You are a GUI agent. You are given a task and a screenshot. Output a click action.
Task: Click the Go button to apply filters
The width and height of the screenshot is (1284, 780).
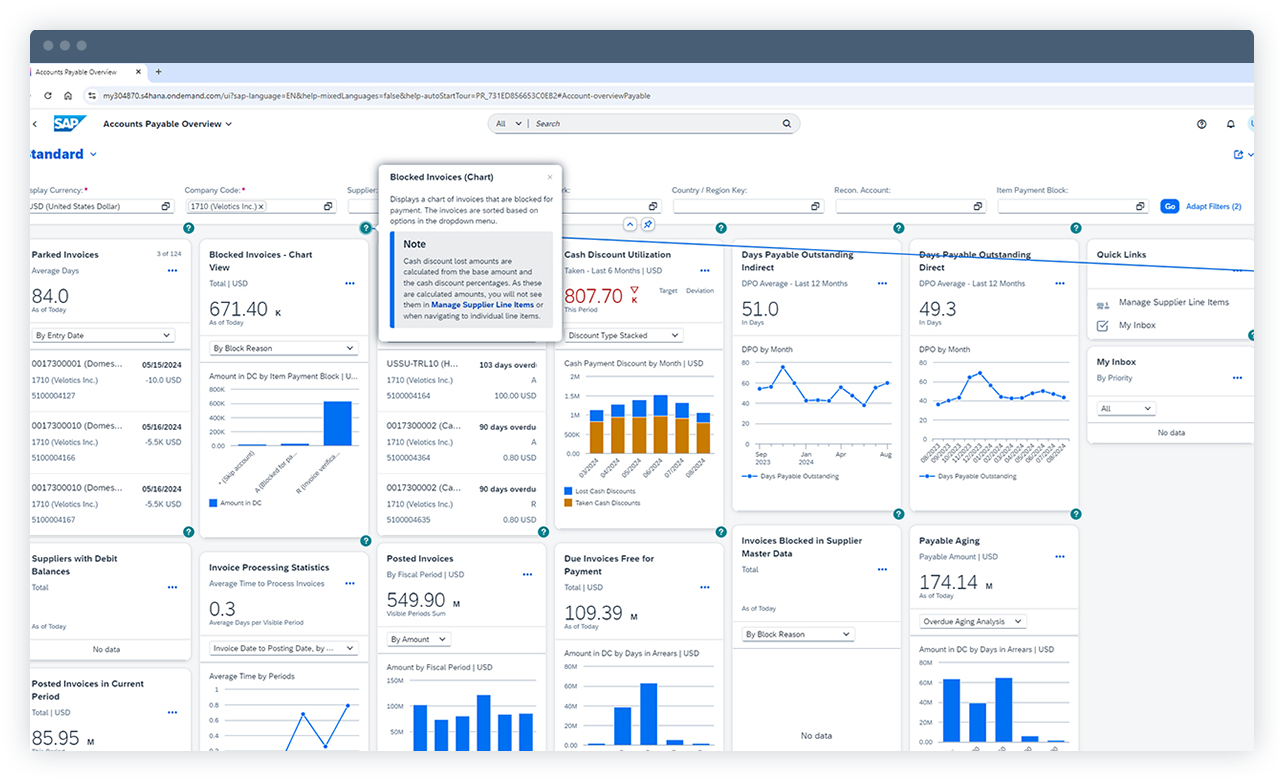click(x=1169, y=206)
